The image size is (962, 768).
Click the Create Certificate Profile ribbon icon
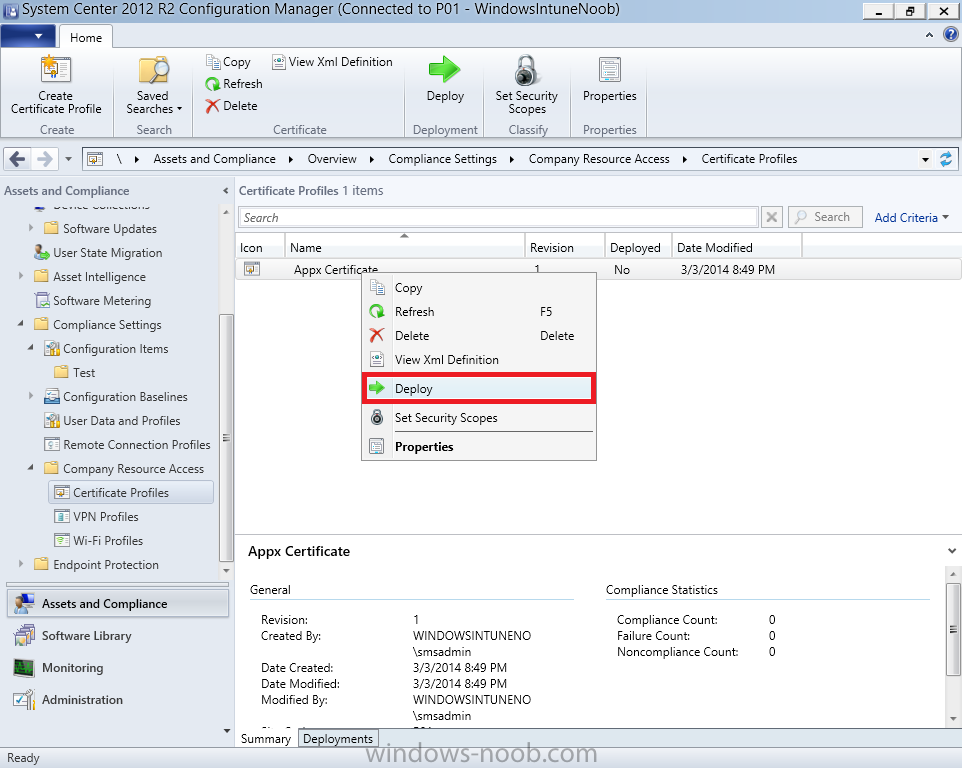(56, 70)
